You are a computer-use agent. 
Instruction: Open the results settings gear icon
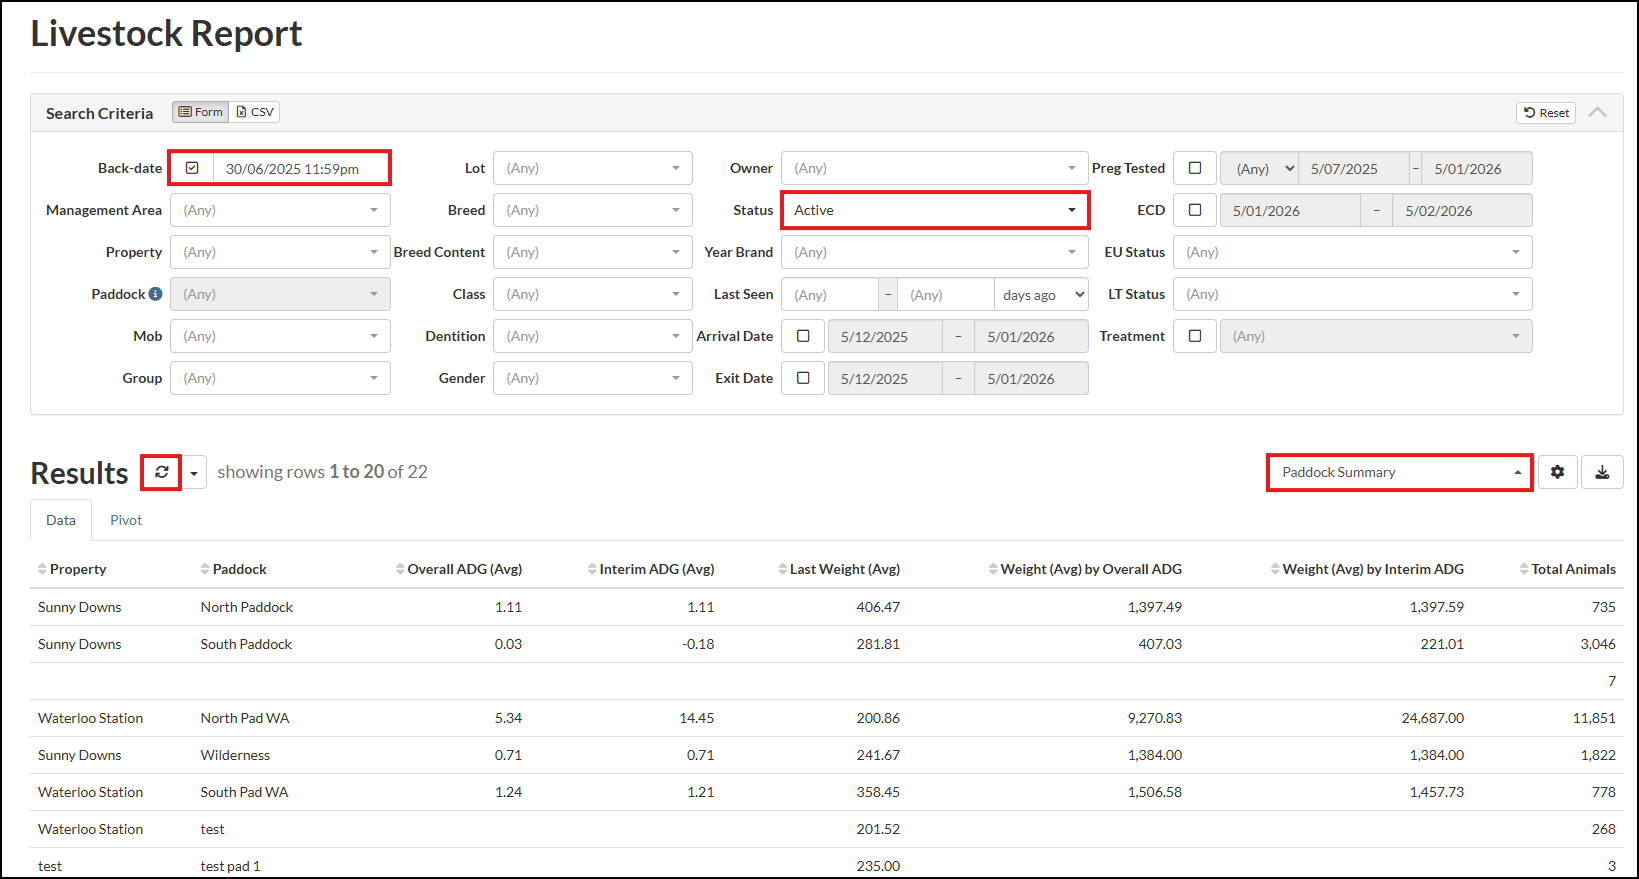click(x=1557, y=472)
